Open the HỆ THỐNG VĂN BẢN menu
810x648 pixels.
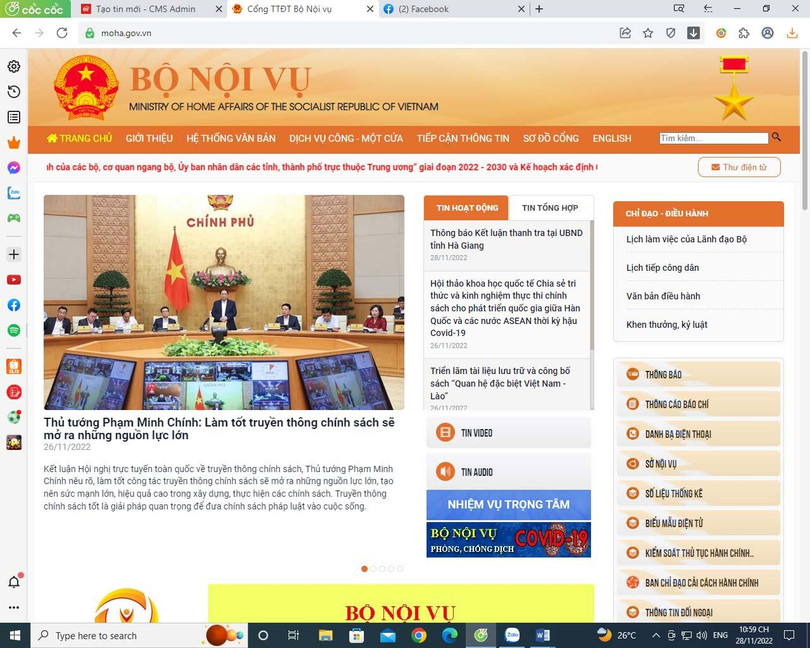click(x=232, y=139)
